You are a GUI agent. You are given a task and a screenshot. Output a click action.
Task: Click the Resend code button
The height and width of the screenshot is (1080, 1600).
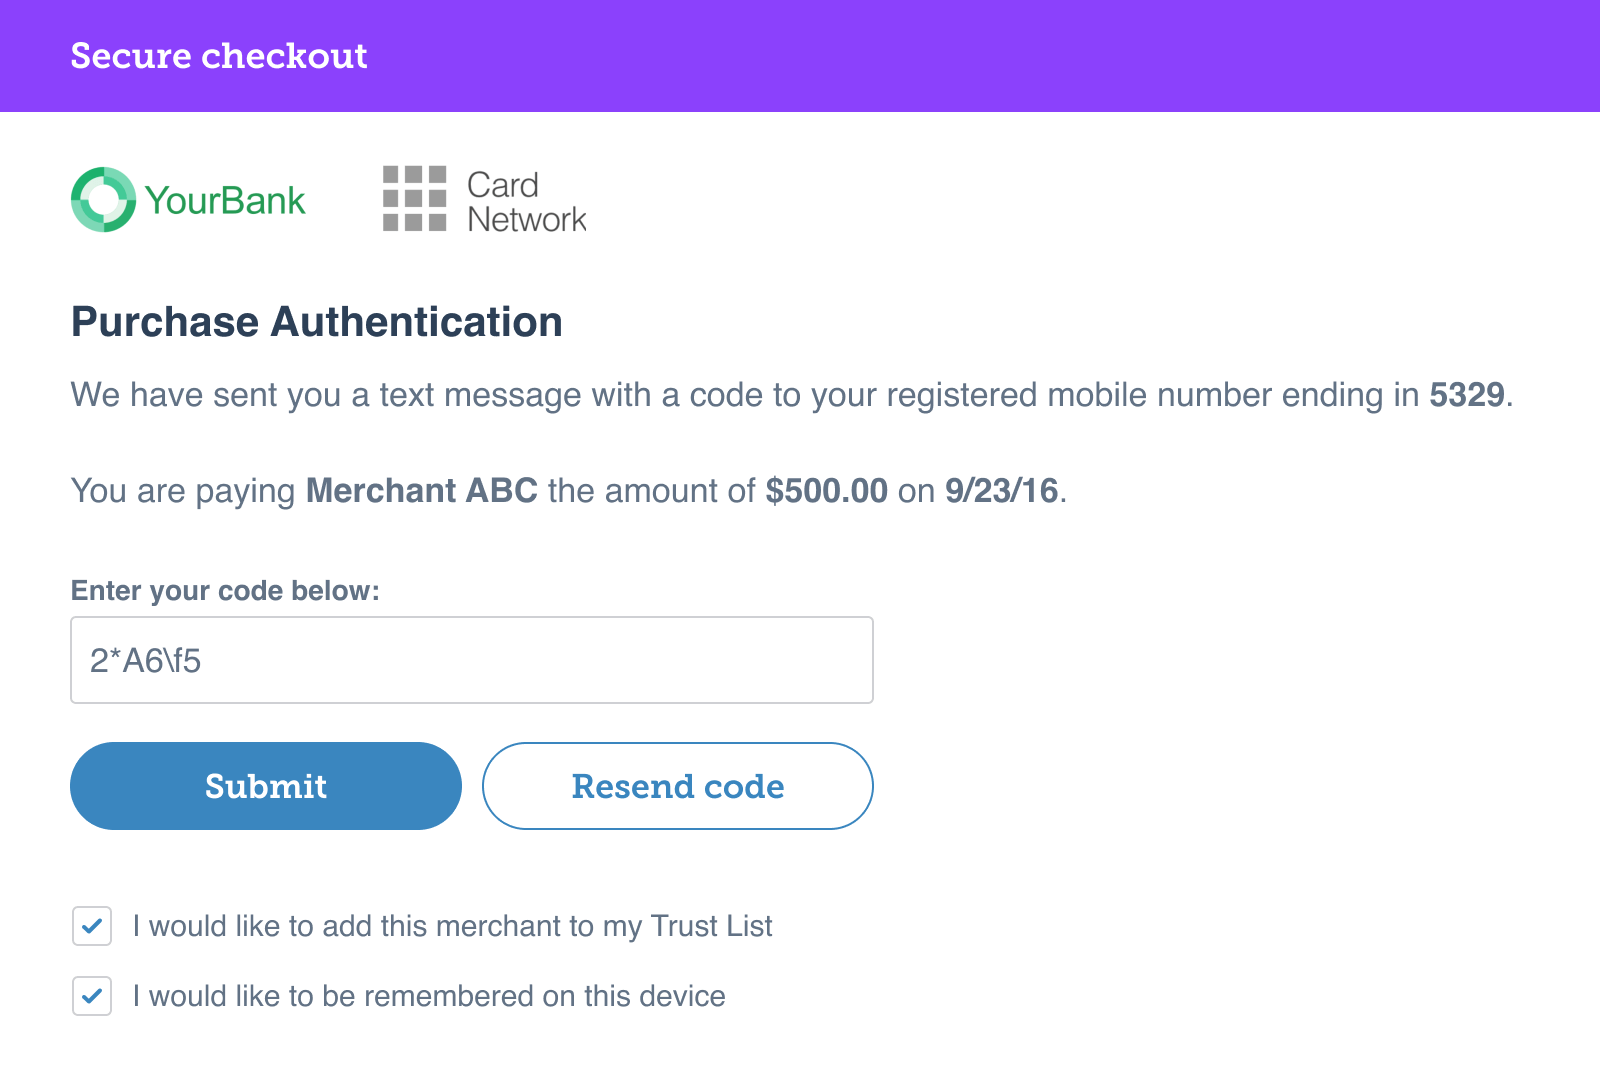click(x=678, y=786)
